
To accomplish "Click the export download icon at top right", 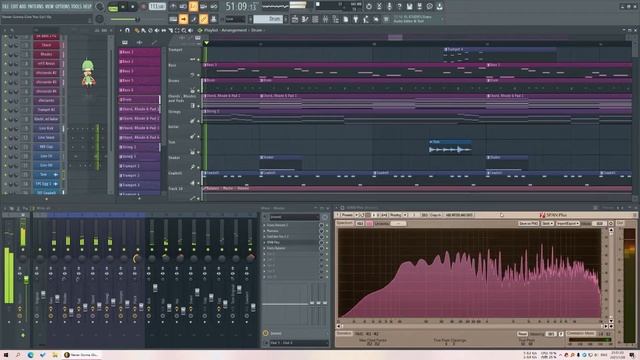I will 440,7.
